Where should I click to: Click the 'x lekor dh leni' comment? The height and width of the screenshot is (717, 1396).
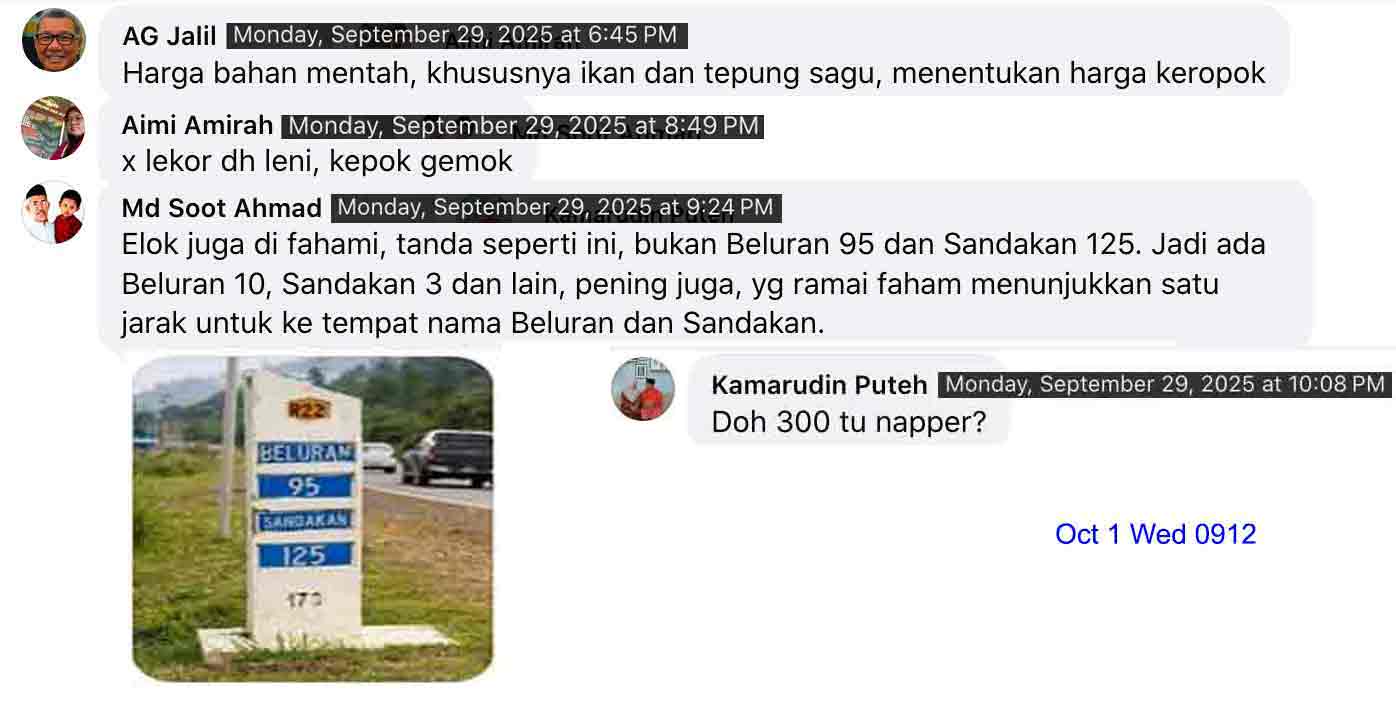(x=317, y=161)
